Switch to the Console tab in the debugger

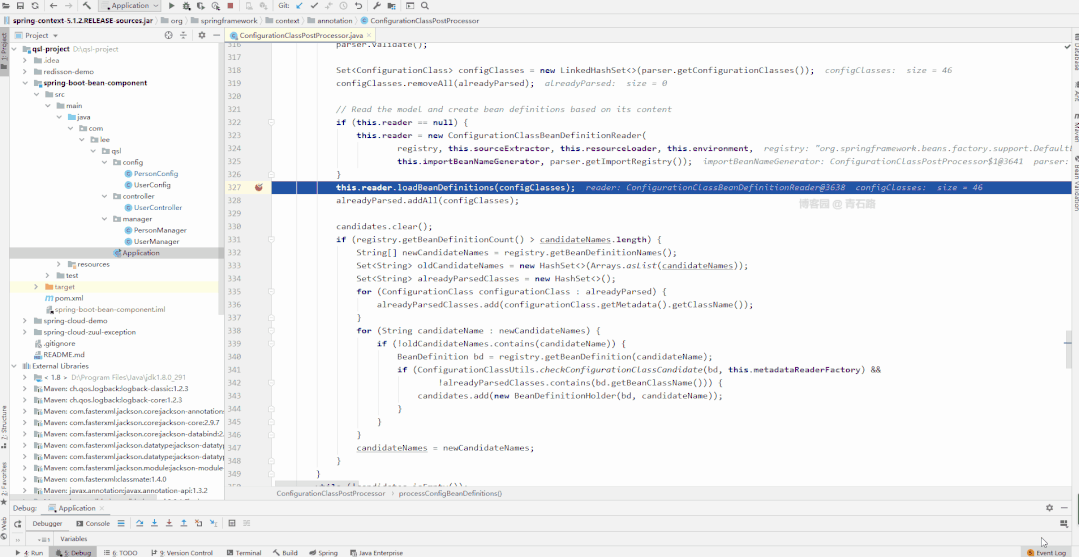click(x=92, y=523)
